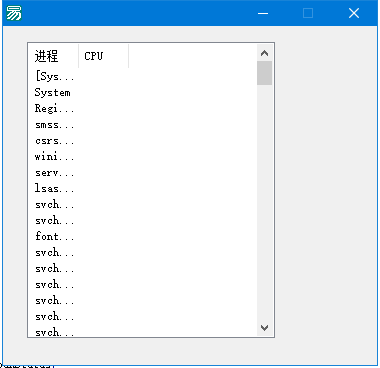Click the green app icon in title bar
This screenshot has width=380, height=368.
(x=14, y=13)
